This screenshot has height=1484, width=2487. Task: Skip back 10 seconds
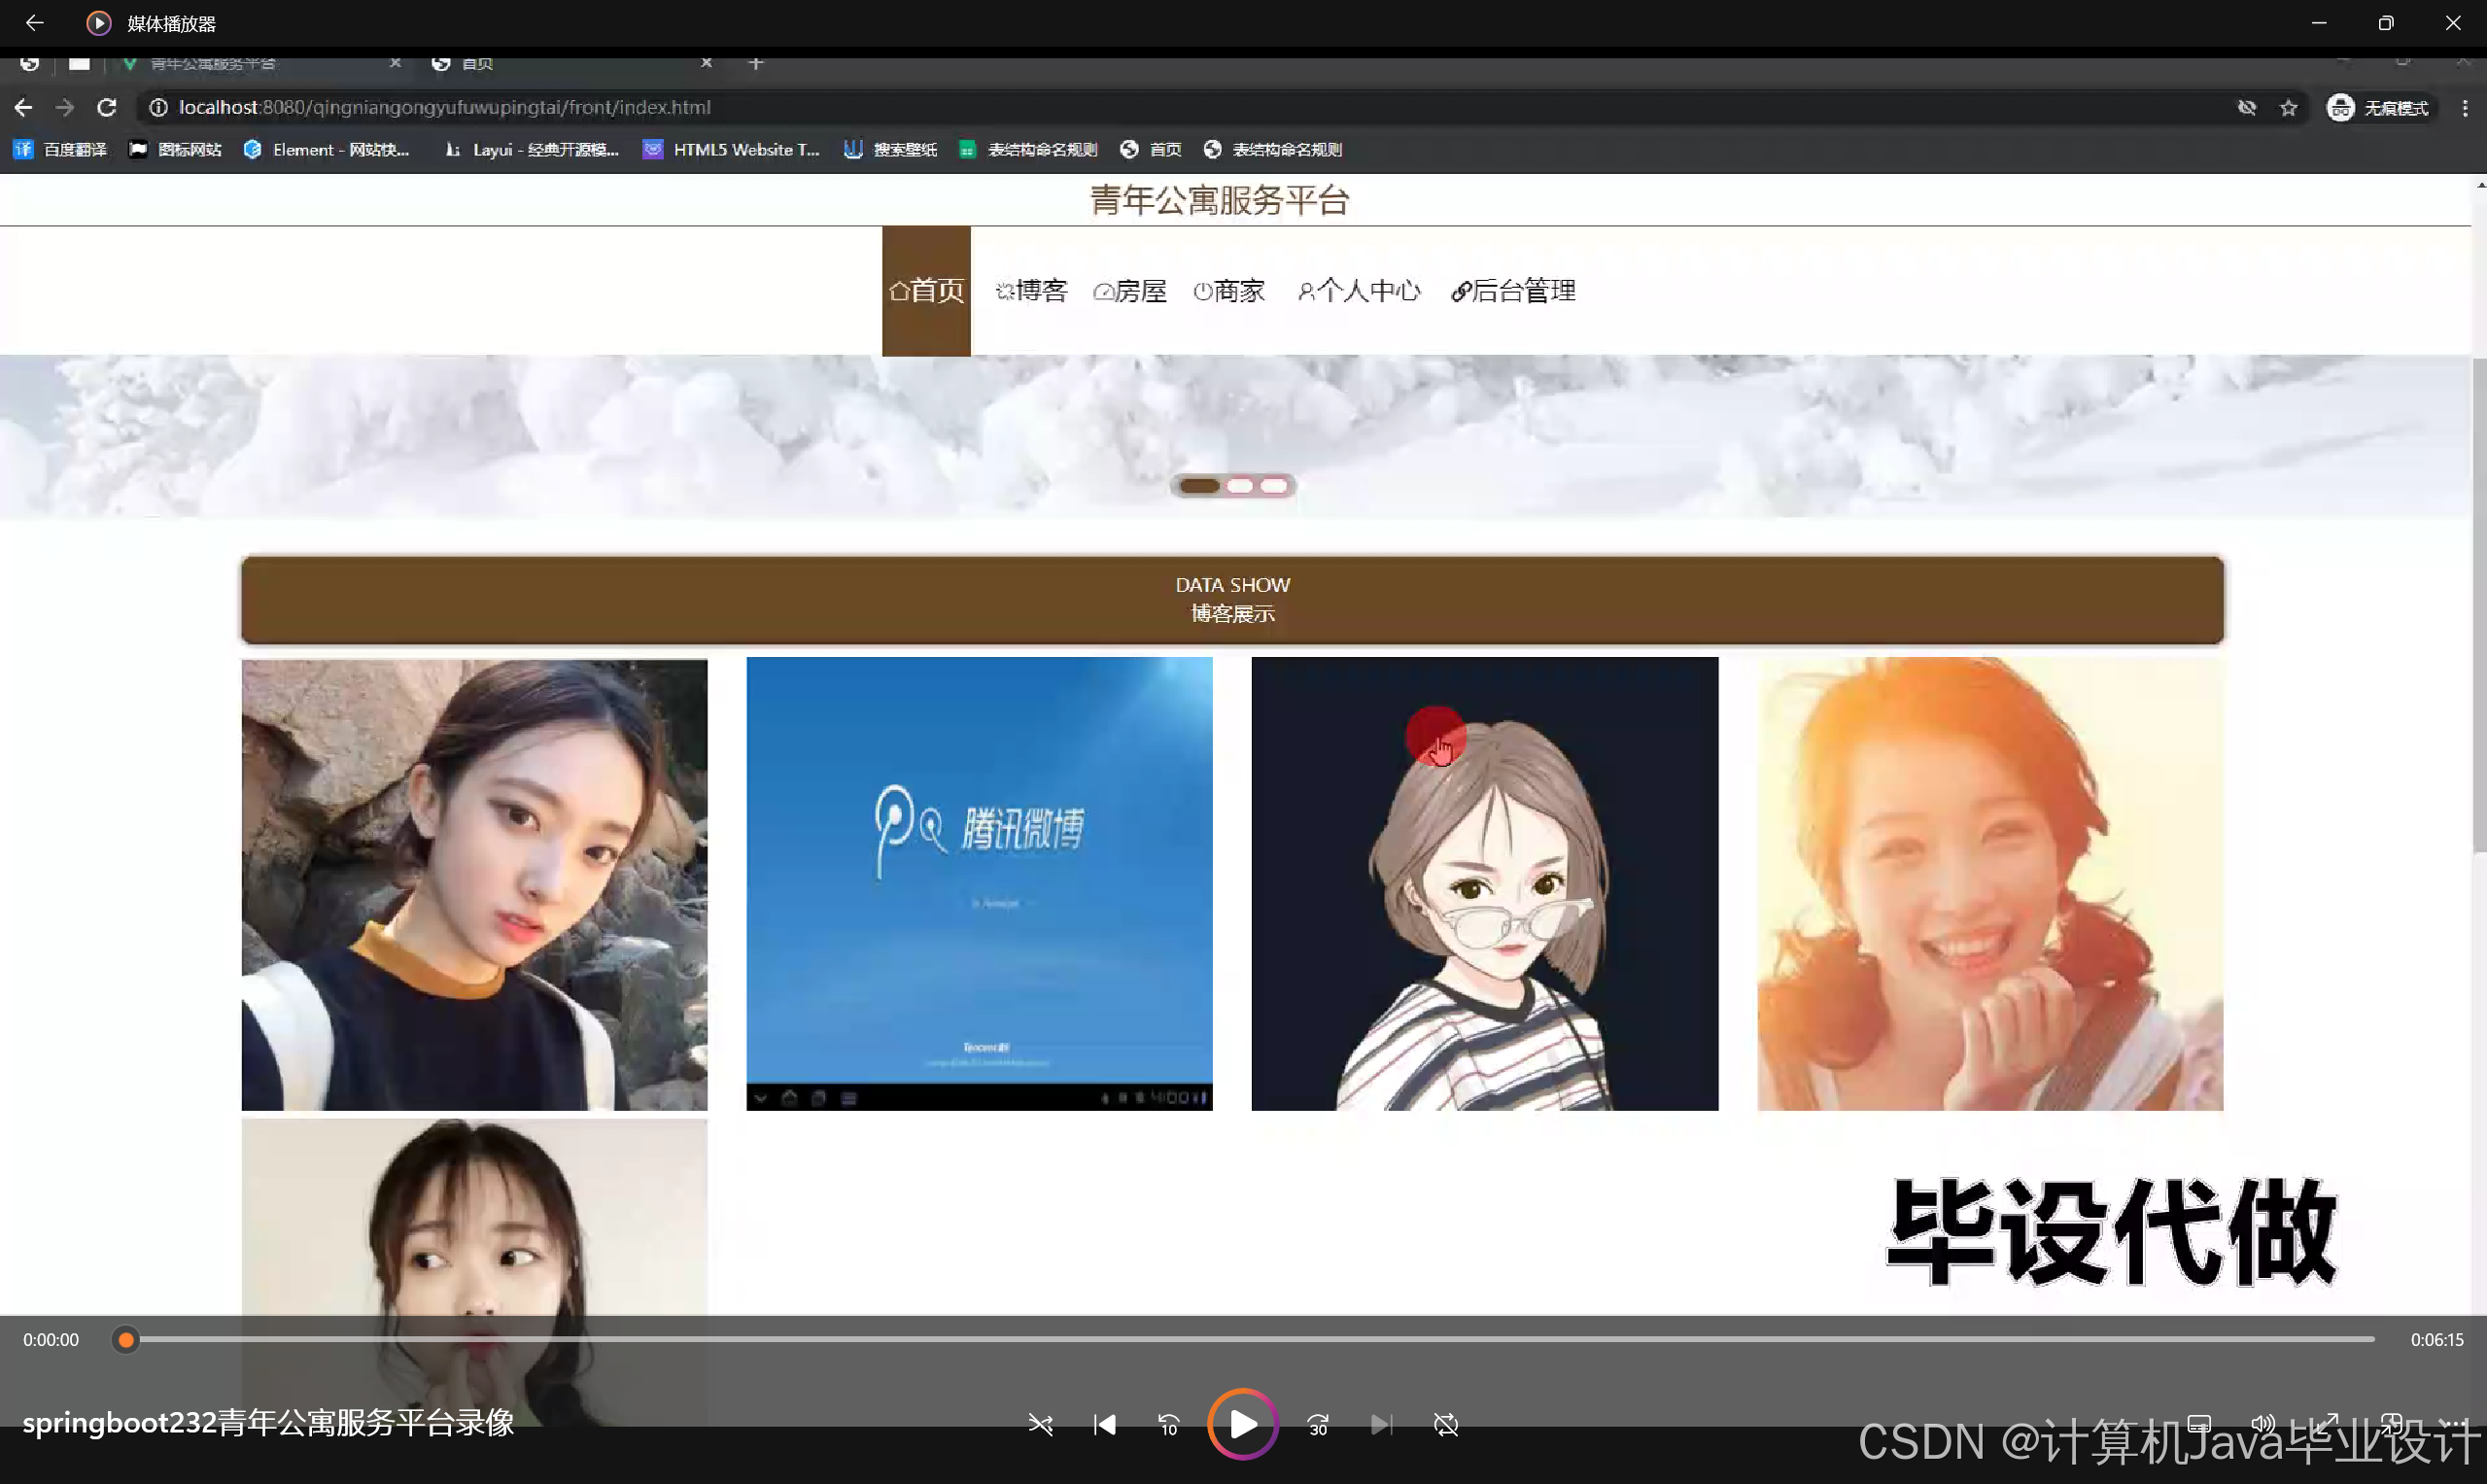[x=1168, y=1424]
